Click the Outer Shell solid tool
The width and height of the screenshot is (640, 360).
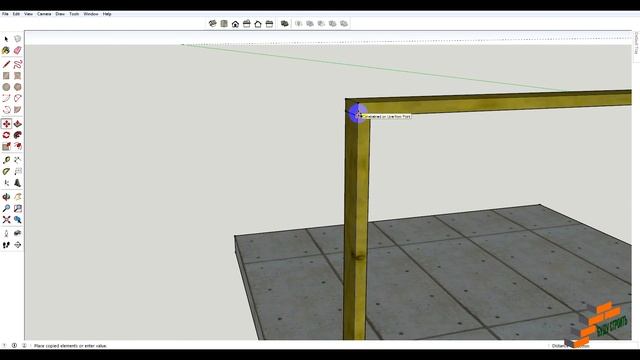pyautogui.click(x=284, y=24)
